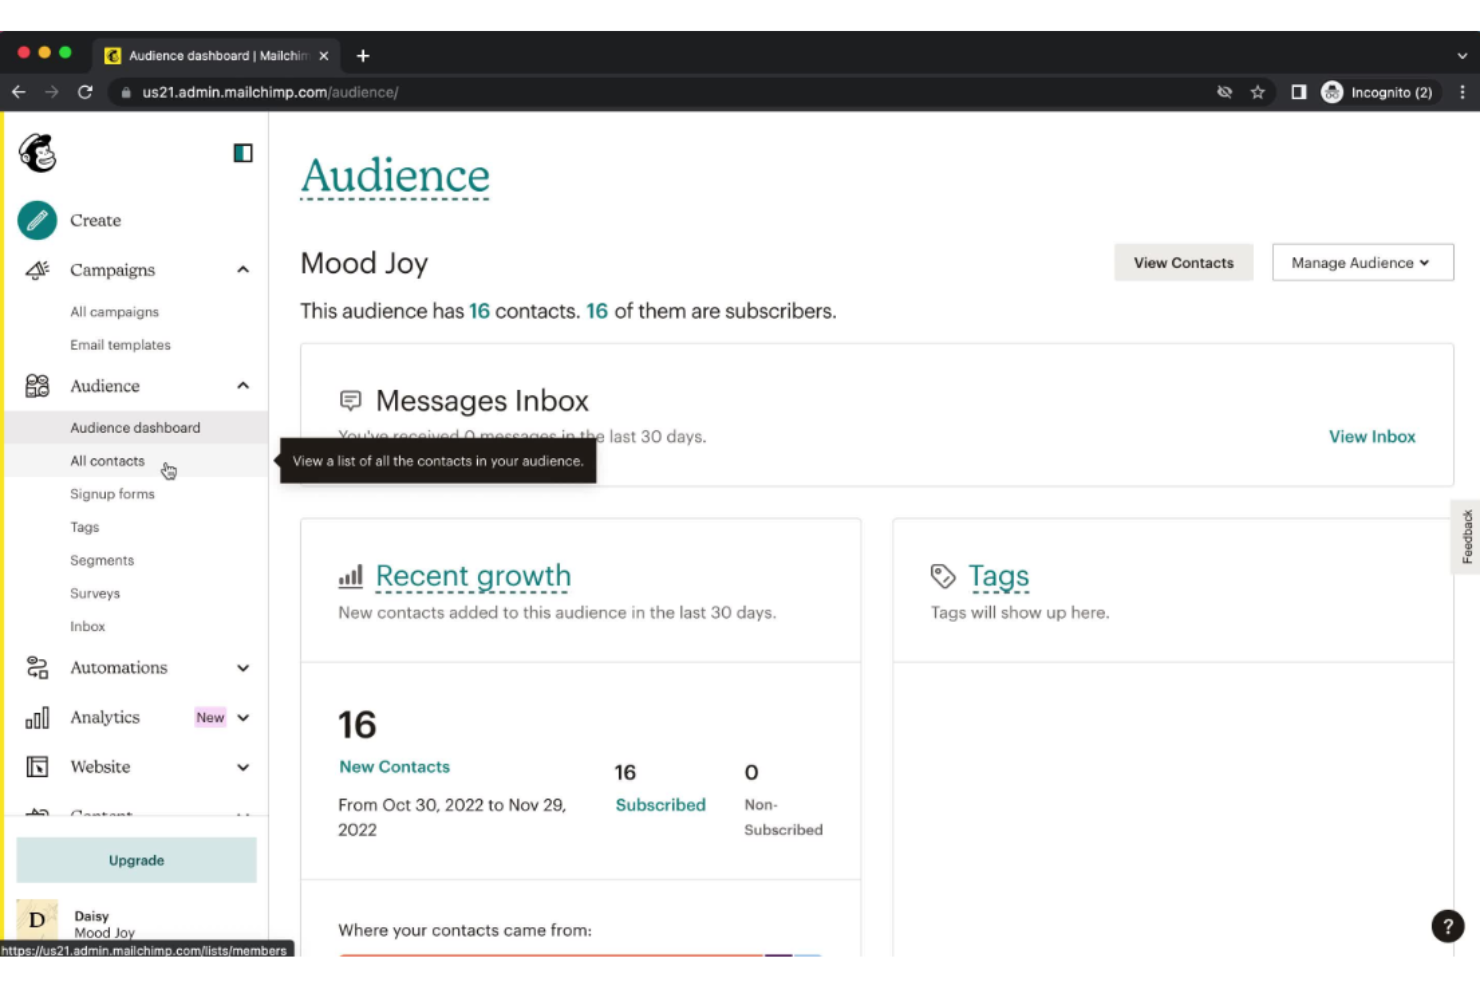Click the Recent growth chart icon
1480x987 pixels.
[x=350, y=577]
